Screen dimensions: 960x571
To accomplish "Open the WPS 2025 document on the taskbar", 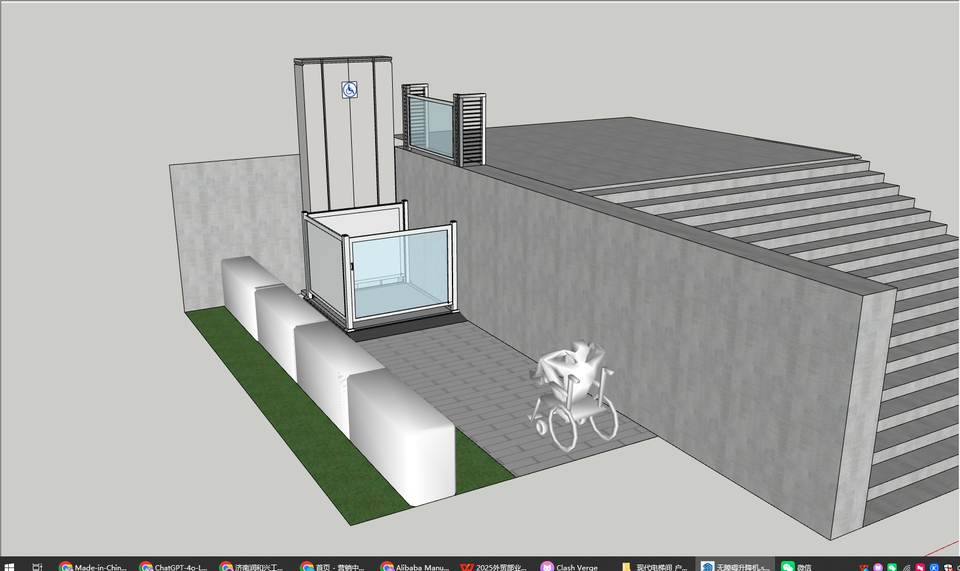I will (x=495, y=567).
